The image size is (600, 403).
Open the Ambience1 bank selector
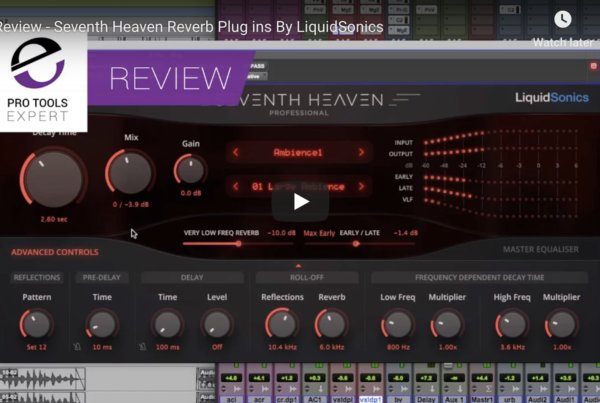tap(298, 153)
